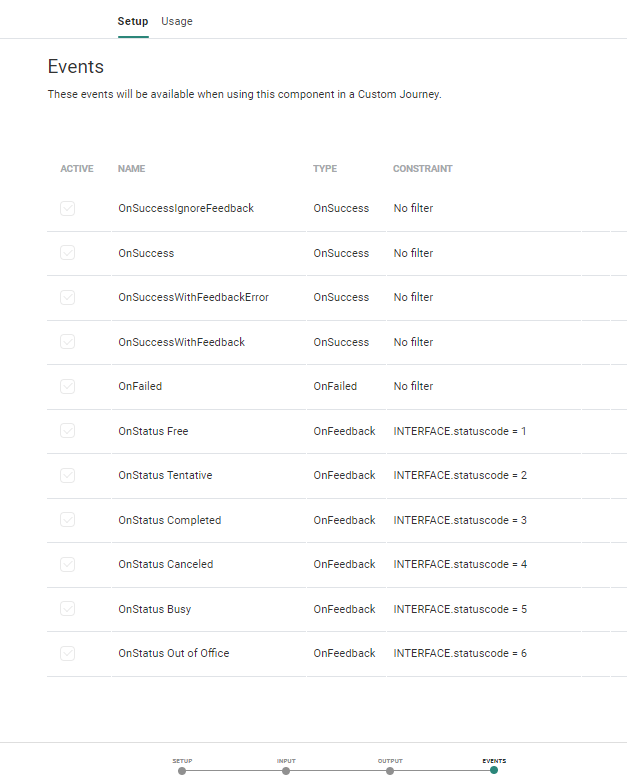627x784 pixels.
Task: Toggle the OnSuccessIgnoreFeedback active checkbox
Action: (67, 209)
